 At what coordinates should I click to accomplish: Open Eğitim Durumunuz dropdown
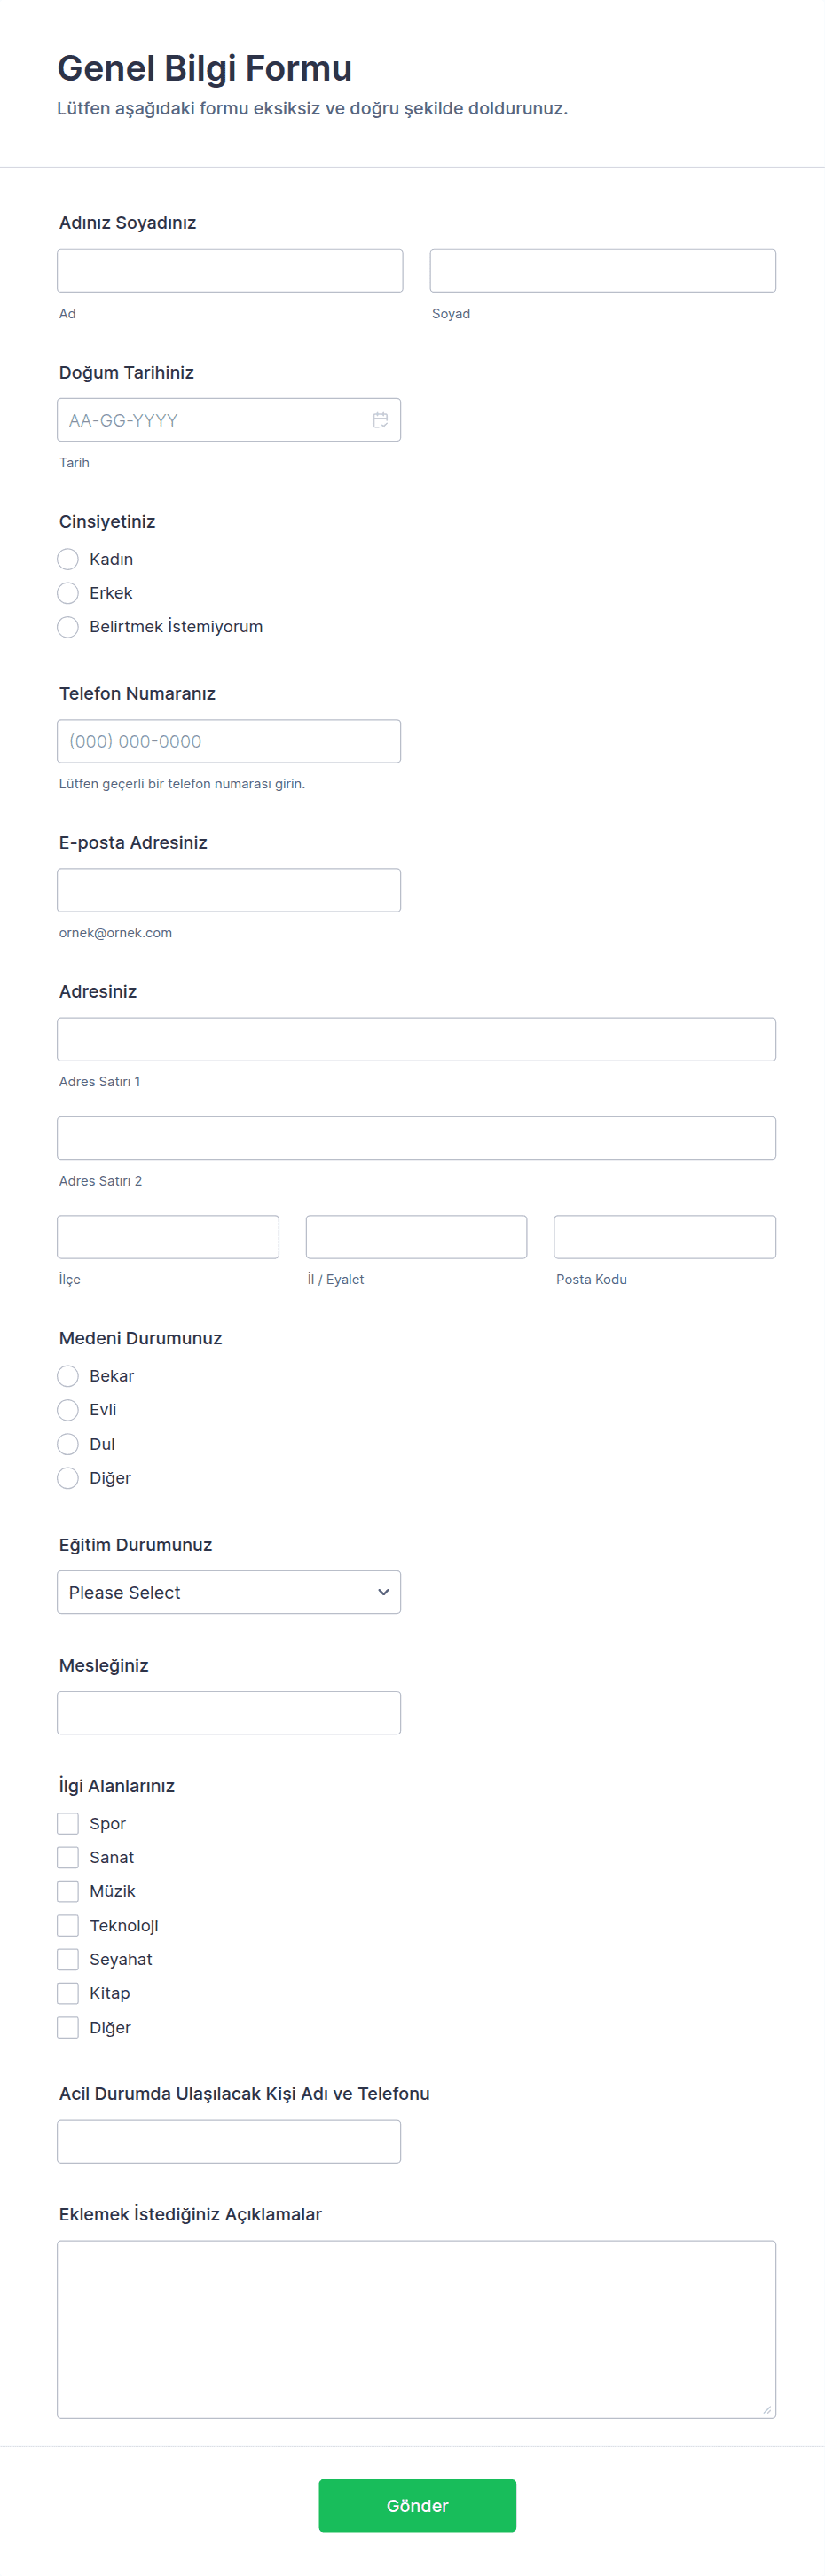point(229,1592)
